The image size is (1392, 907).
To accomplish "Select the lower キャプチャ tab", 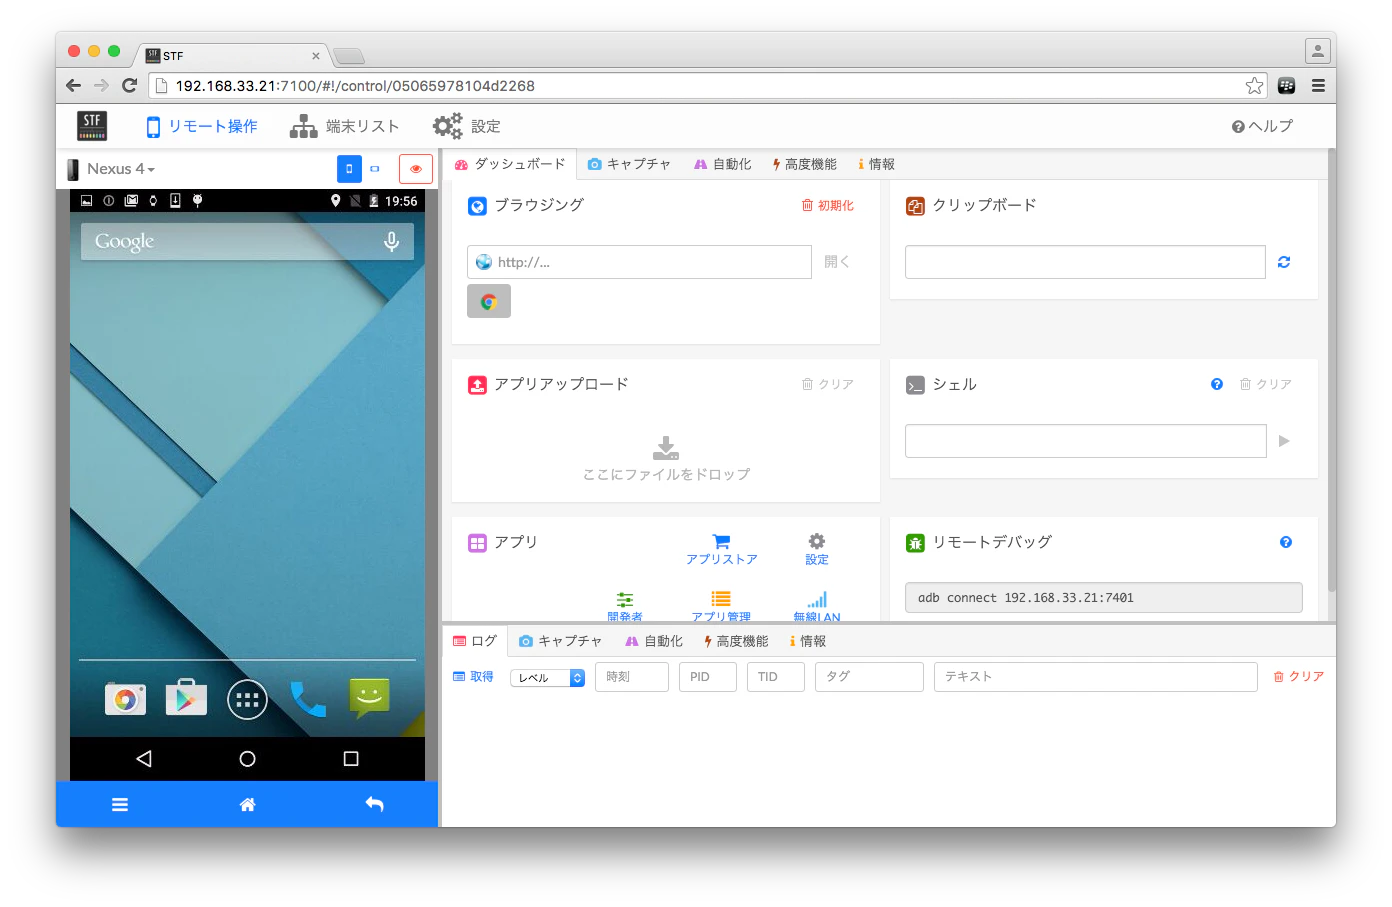I will point(560,641).
